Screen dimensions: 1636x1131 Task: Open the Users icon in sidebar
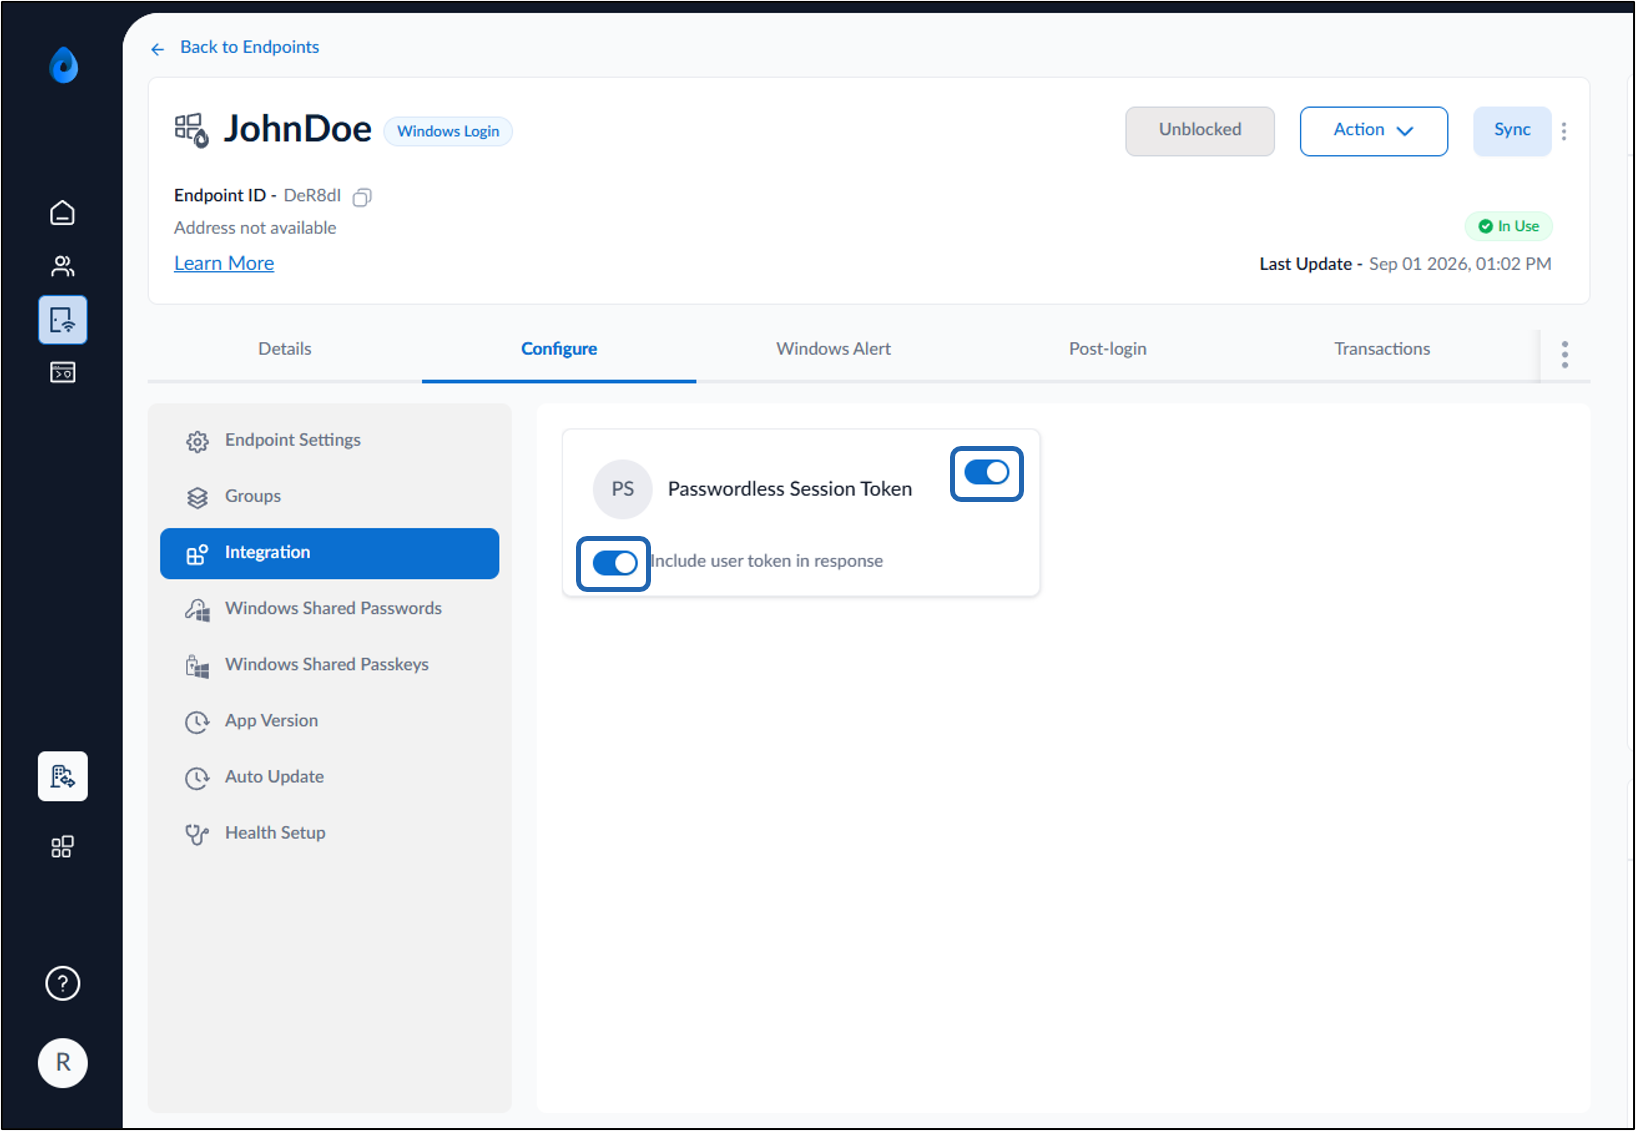pos(62,266)
